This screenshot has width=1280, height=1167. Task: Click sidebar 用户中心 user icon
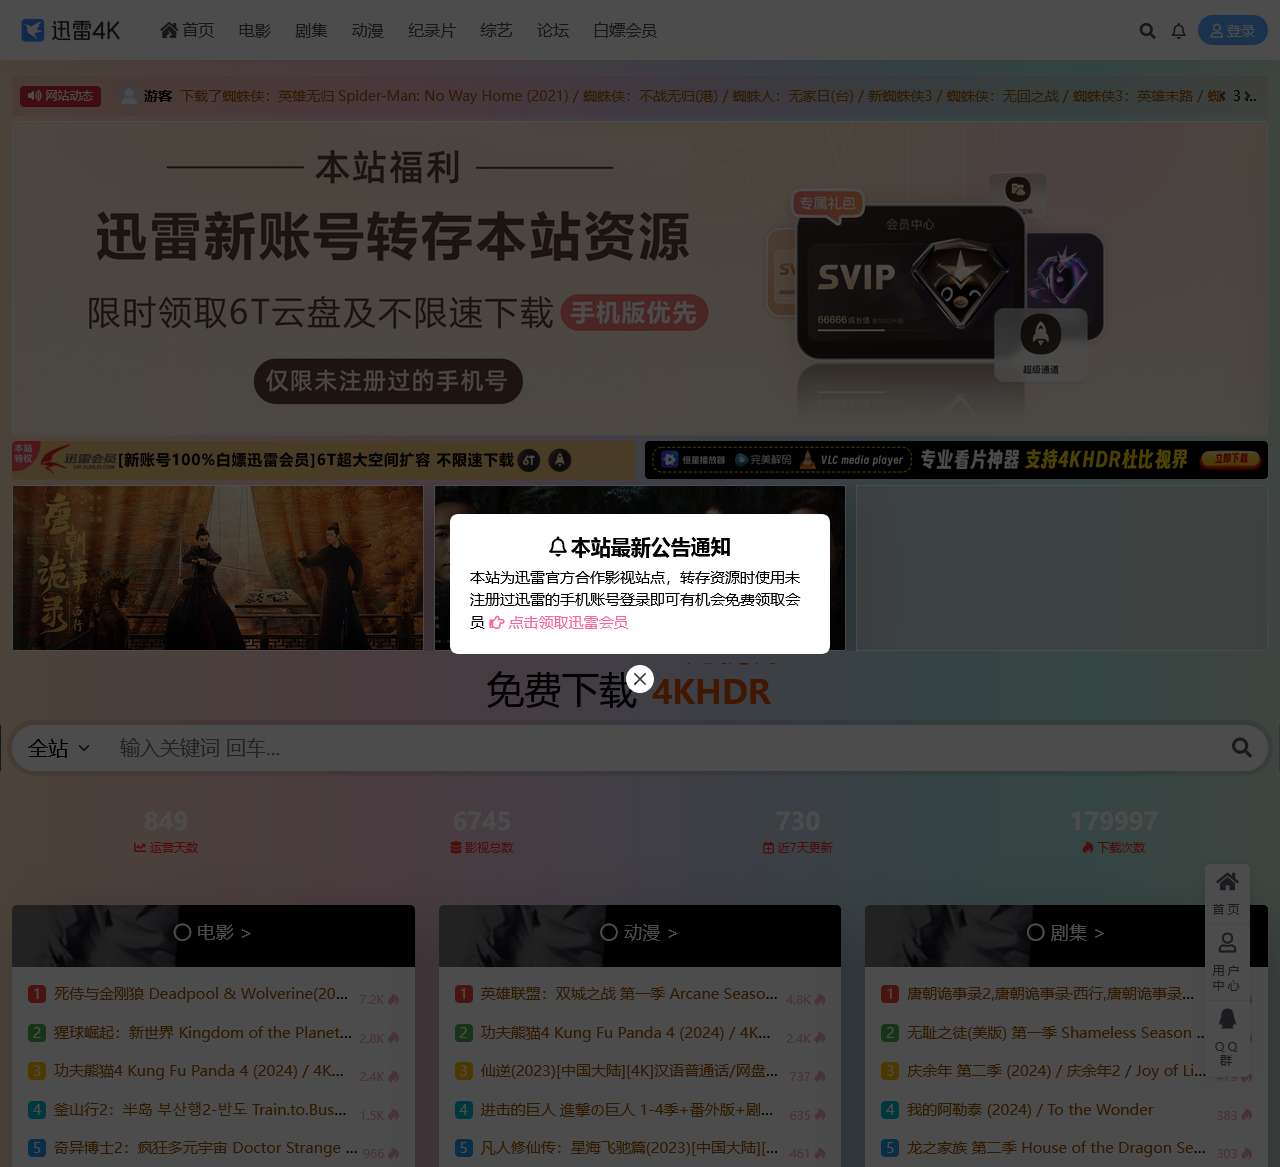[x=1227, y=961]
